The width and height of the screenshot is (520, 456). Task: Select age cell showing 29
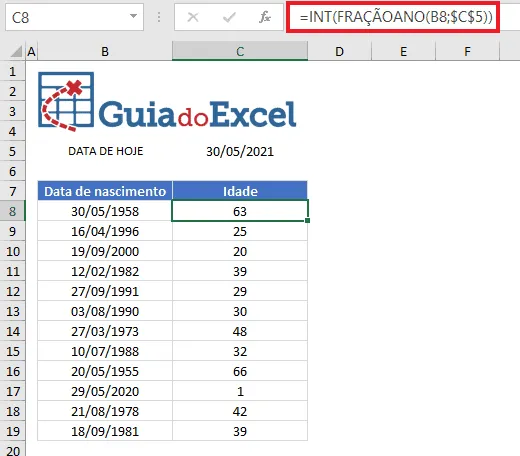coord(240,291)
